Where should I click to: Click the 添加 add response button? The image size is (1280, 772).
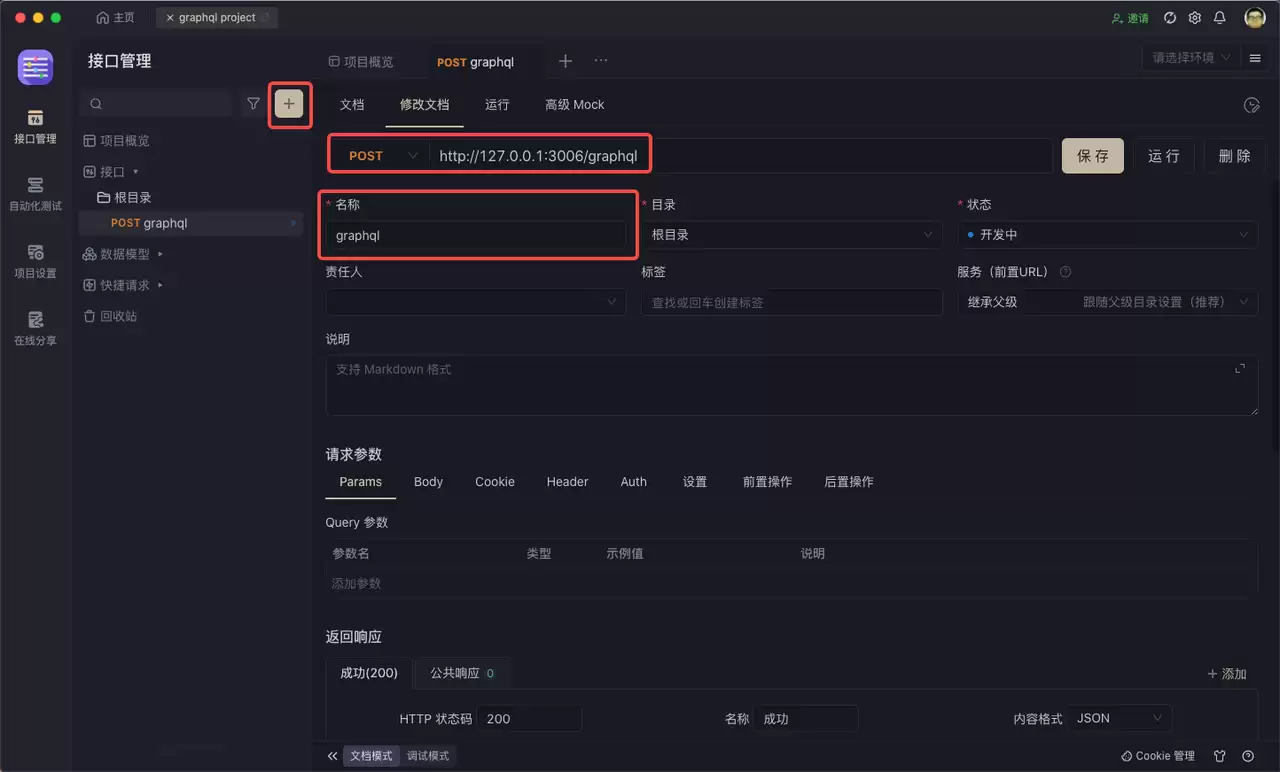[1227, 674]
